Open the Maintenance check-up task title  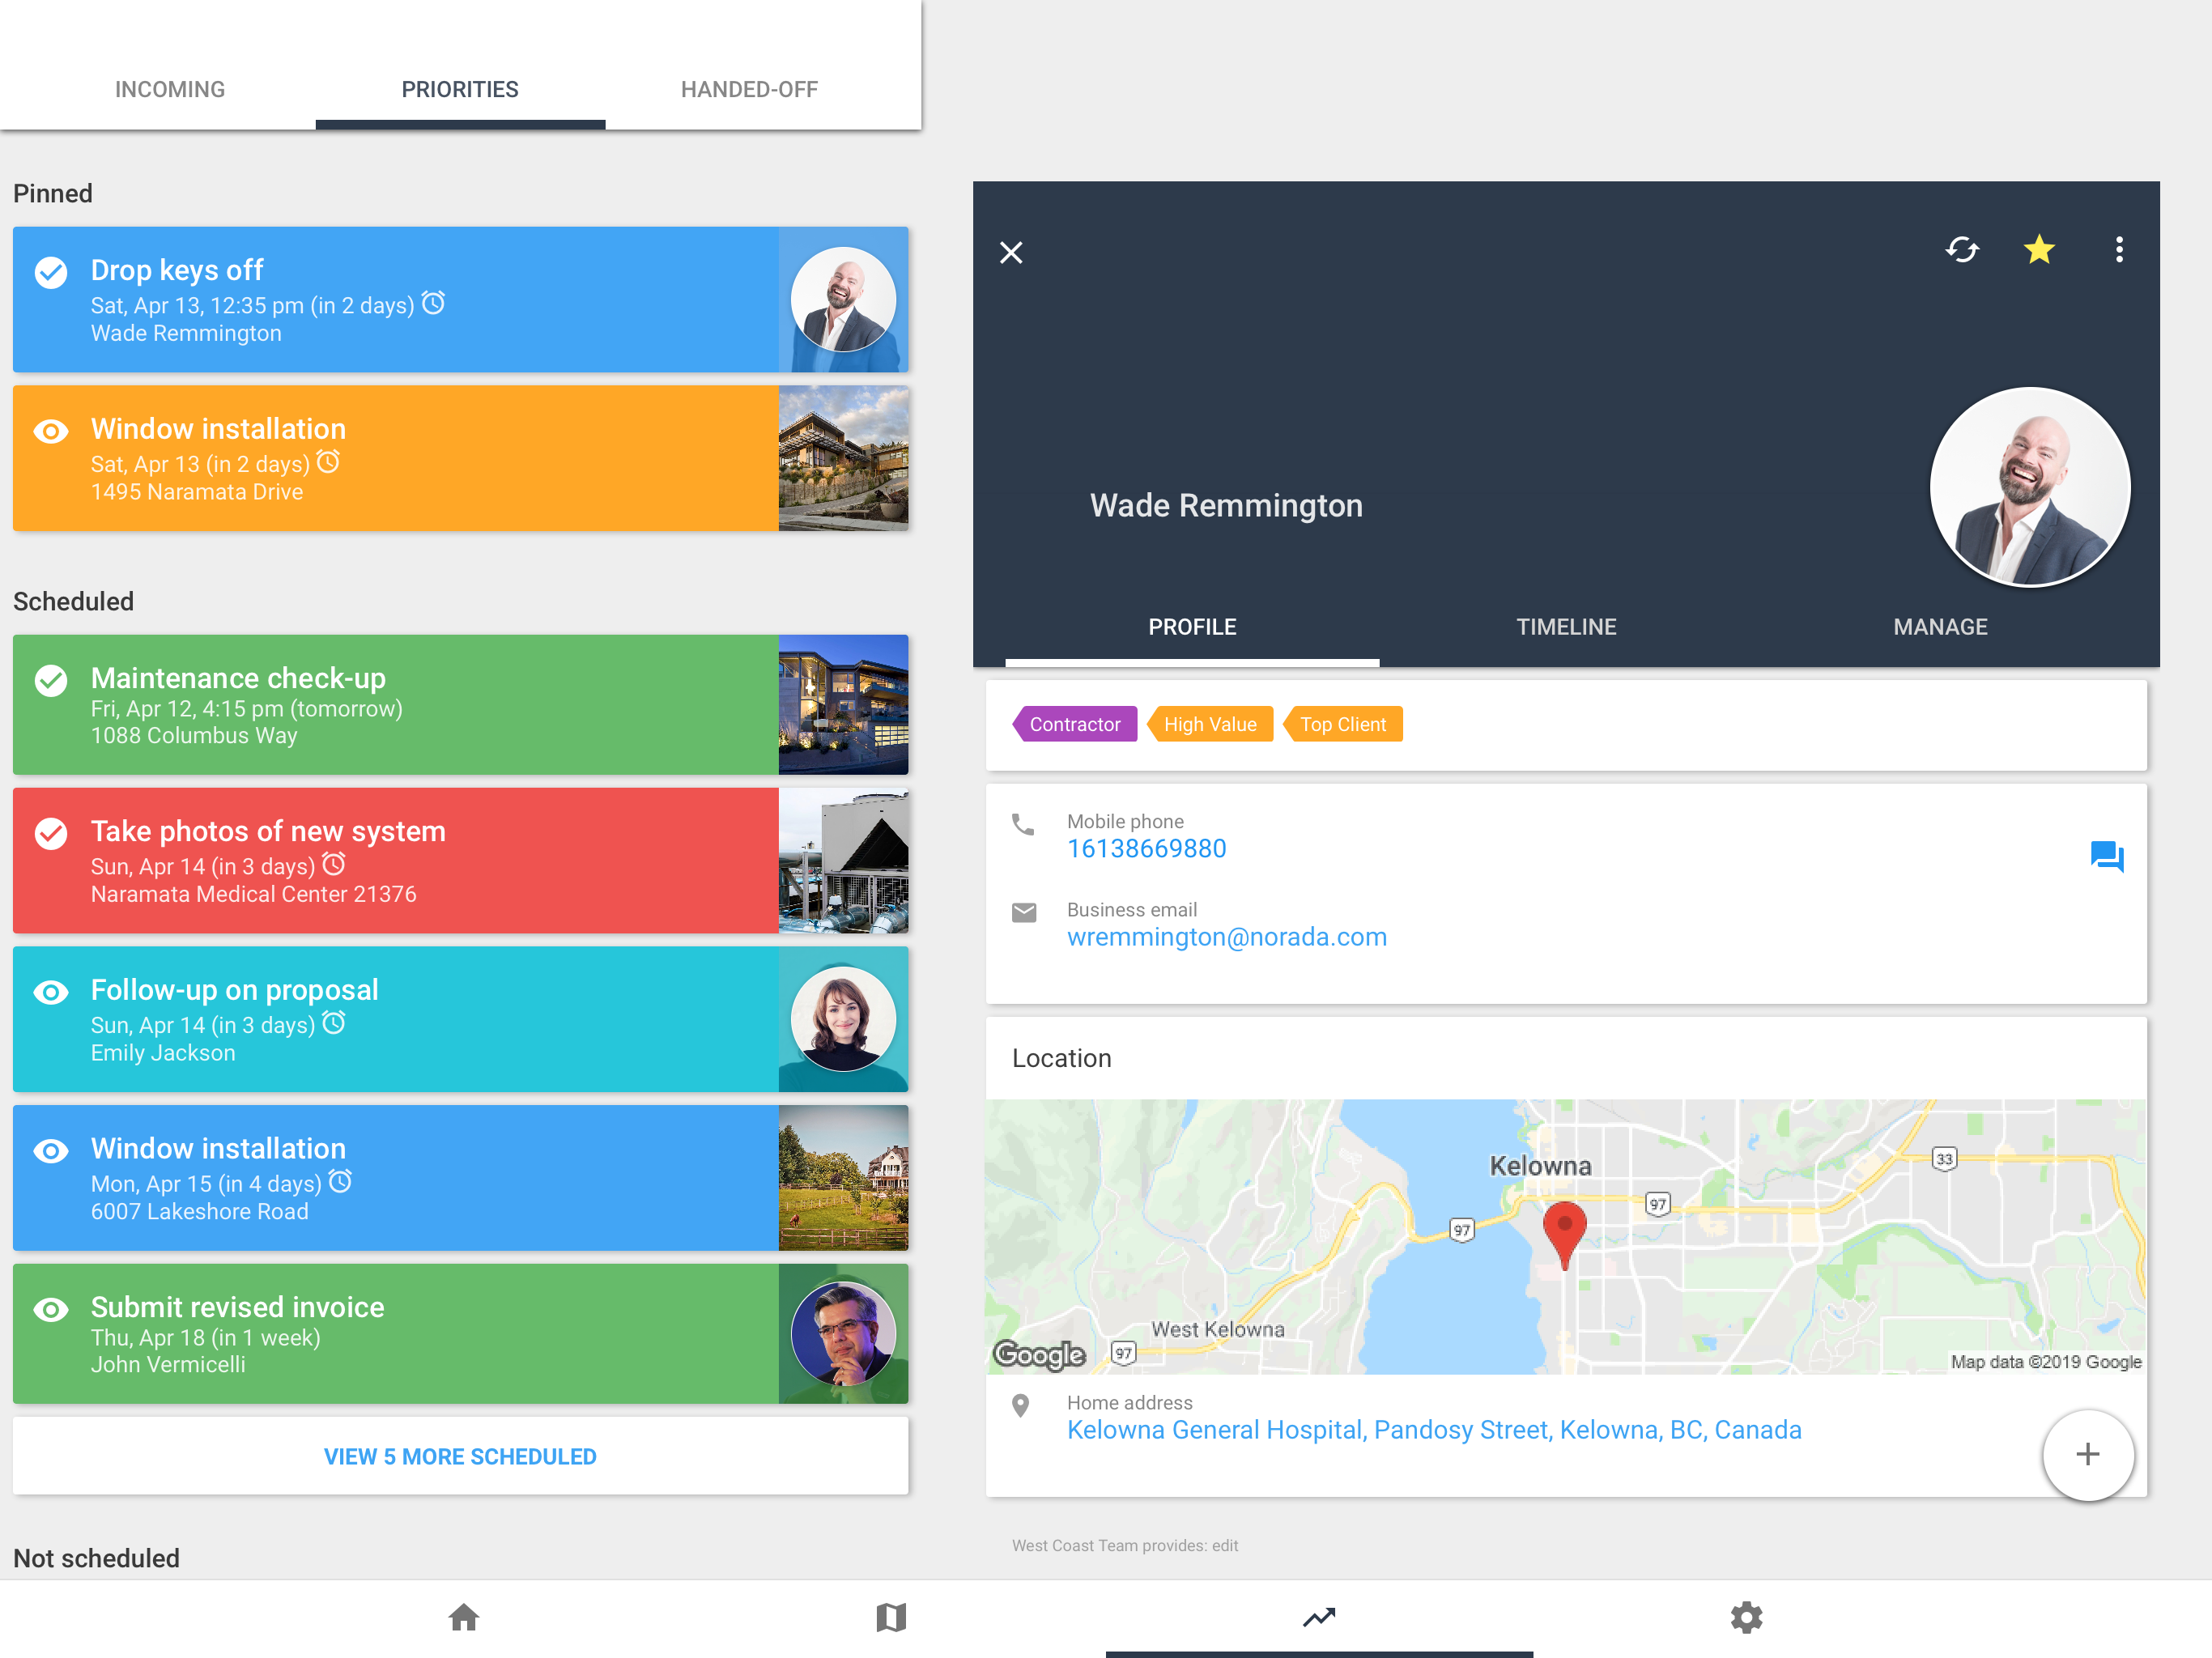[238, 678]
